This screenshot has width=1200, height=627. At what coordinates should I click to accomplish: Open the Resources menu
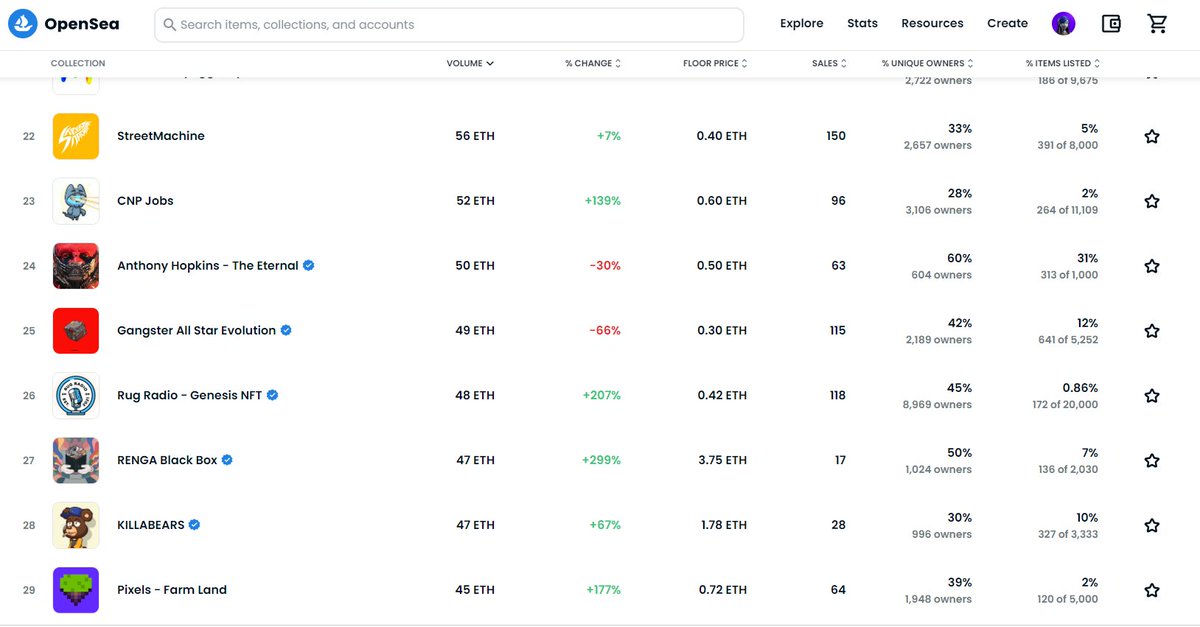tap(932, 24)
